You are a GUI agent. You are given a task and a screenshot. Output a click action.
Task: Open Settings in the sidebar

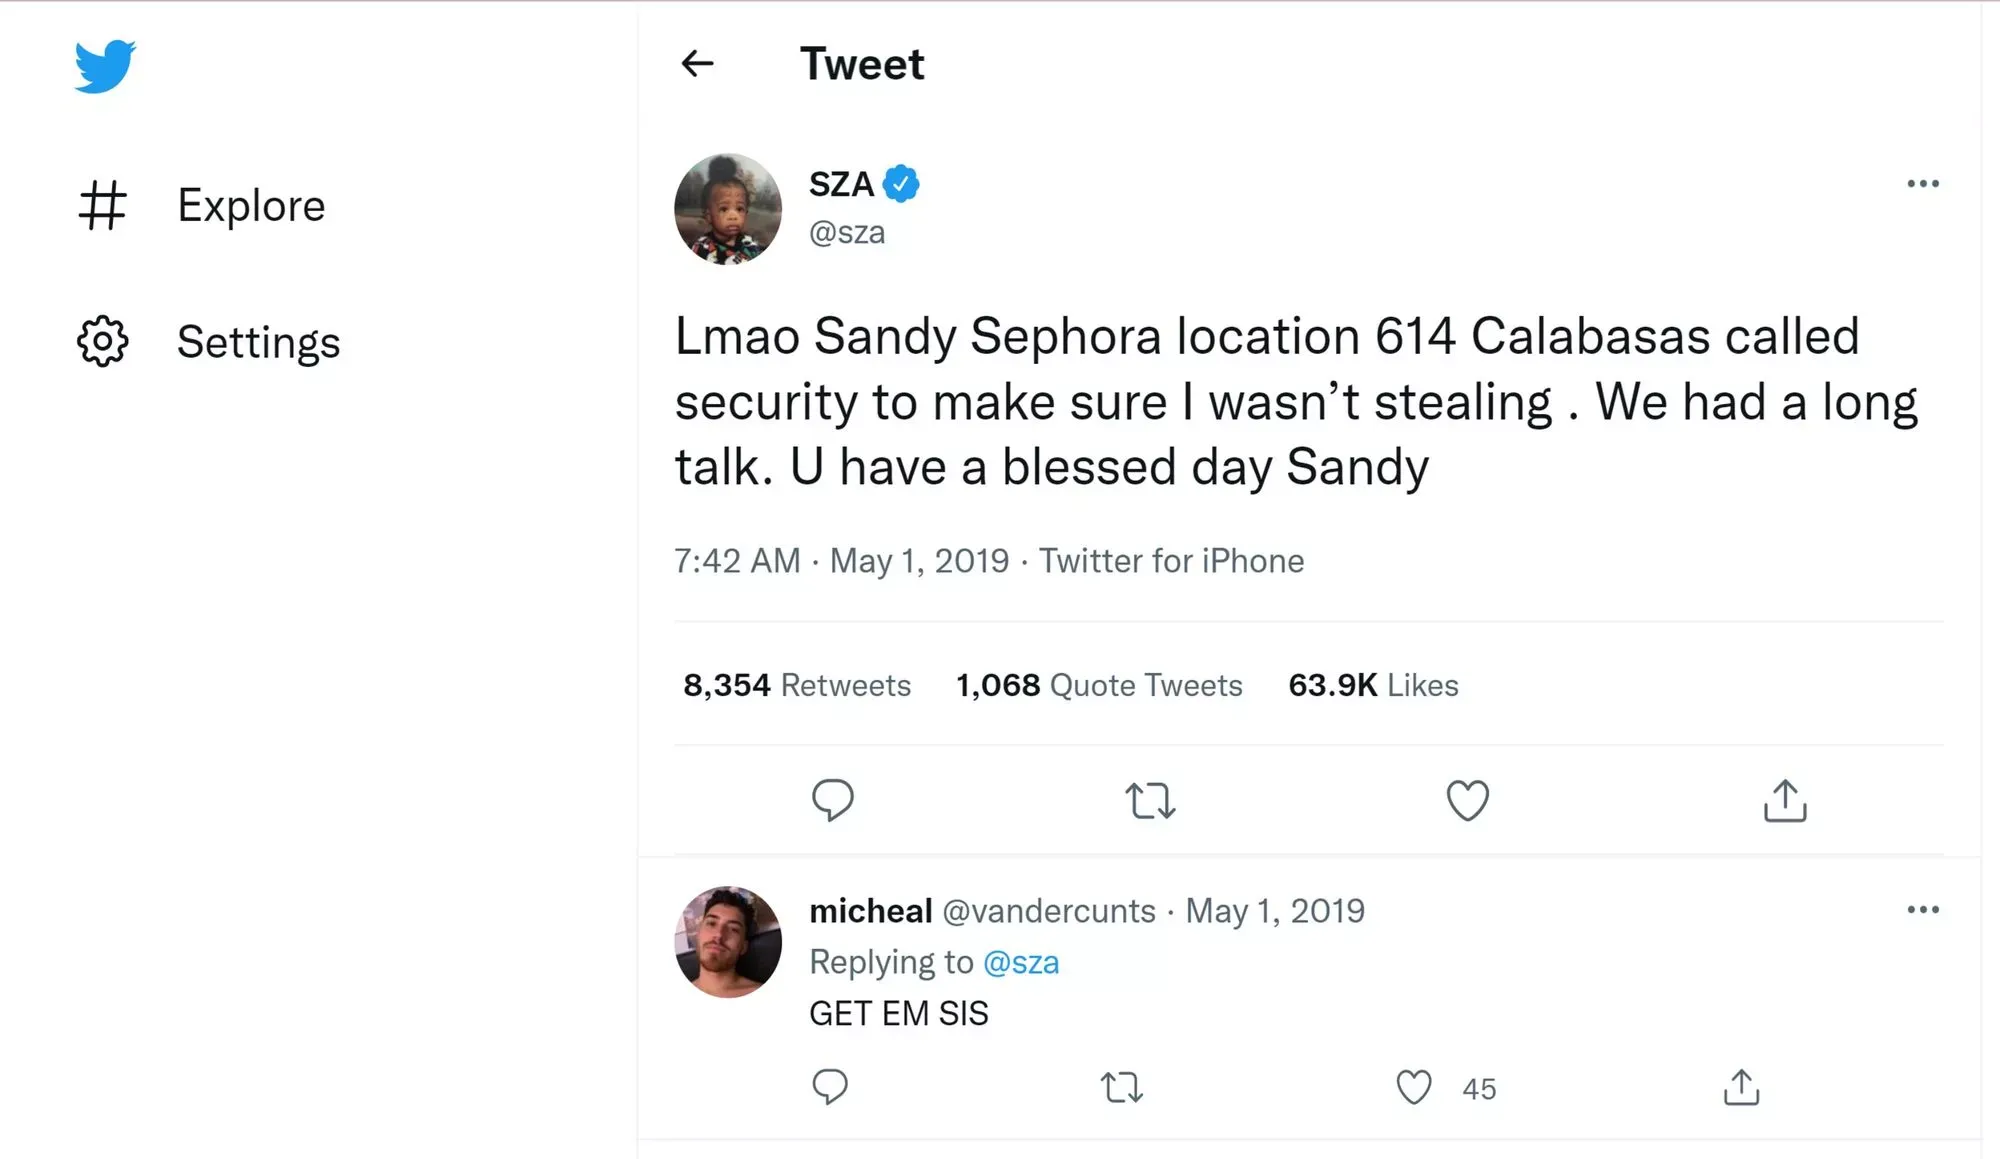[258, 342]
